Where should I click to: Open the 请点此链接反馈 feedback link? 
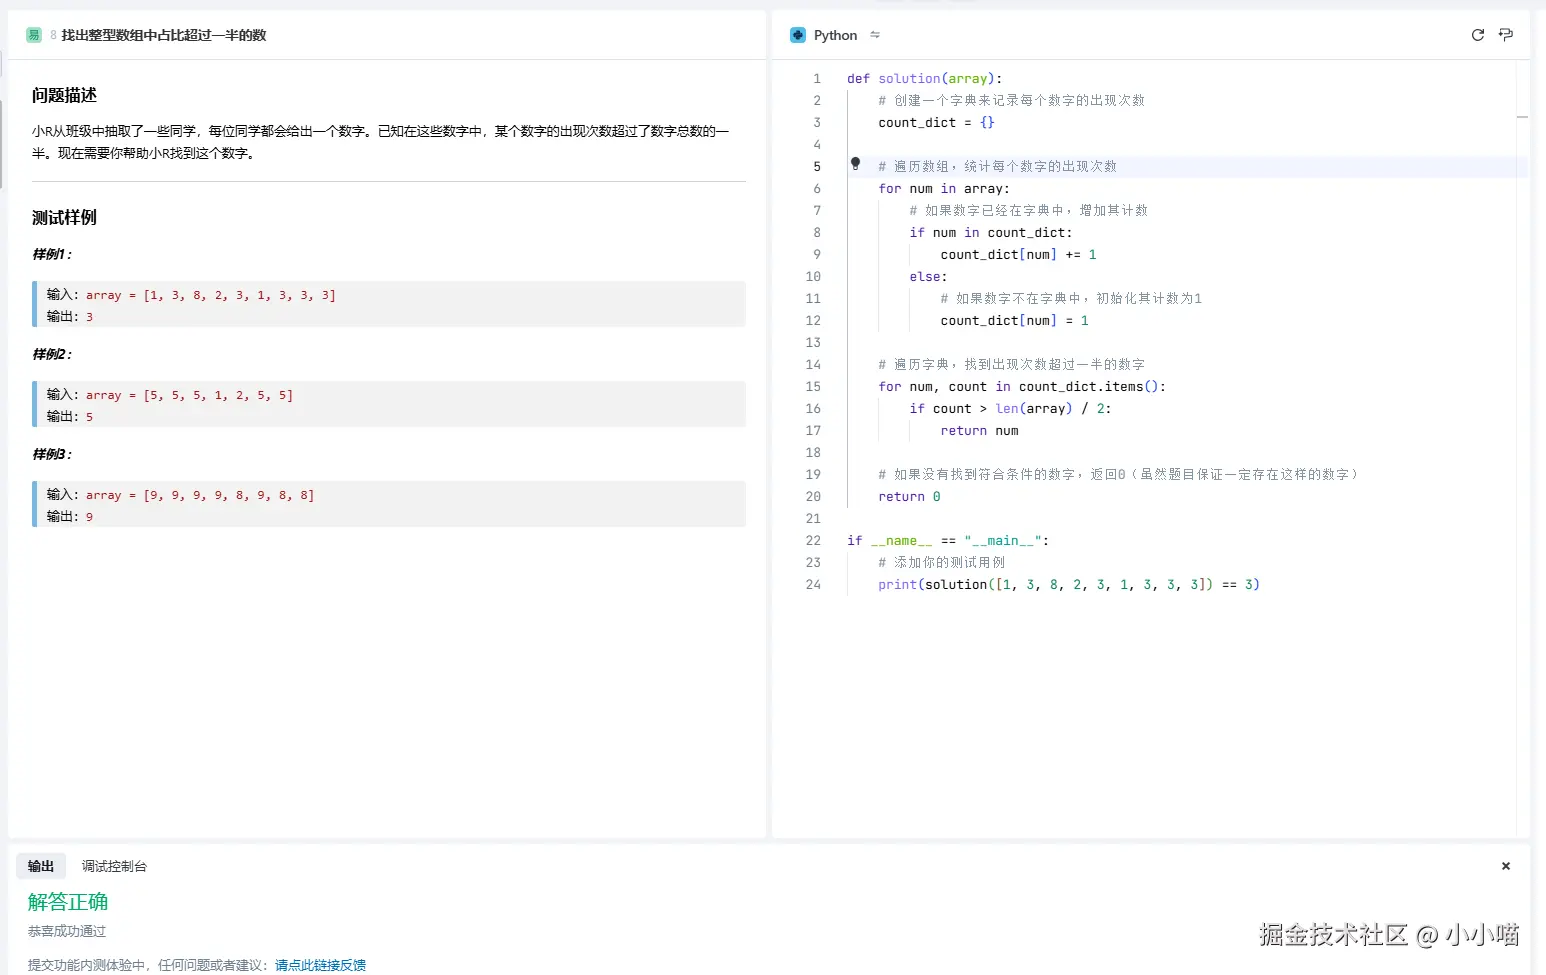coord(320,965)
